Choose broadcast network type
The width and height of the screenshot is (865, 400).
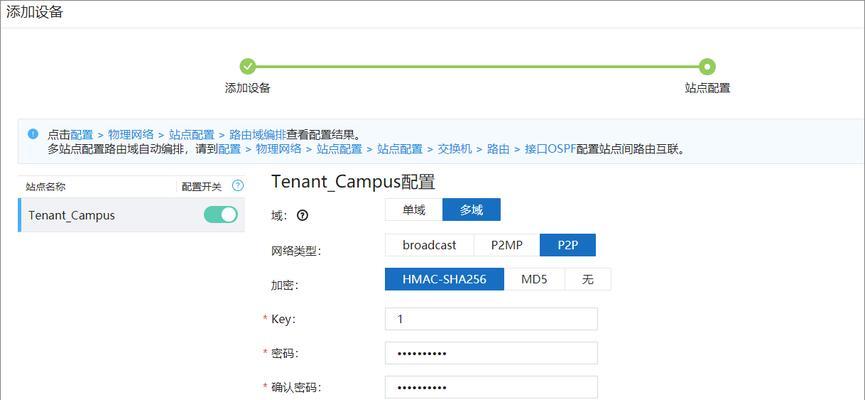tap(429, 246)
